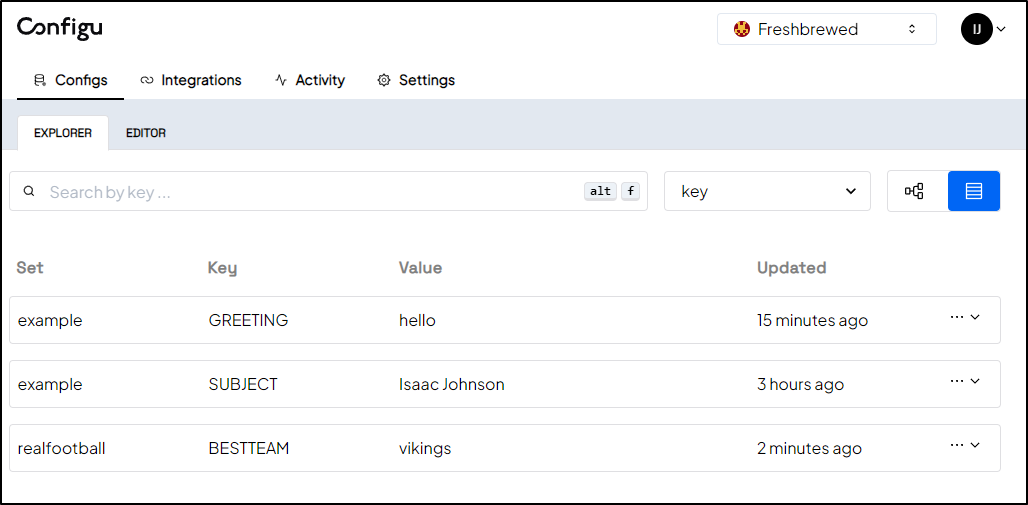Click the Freshbrewed organization avatar icon

[741, 29]
